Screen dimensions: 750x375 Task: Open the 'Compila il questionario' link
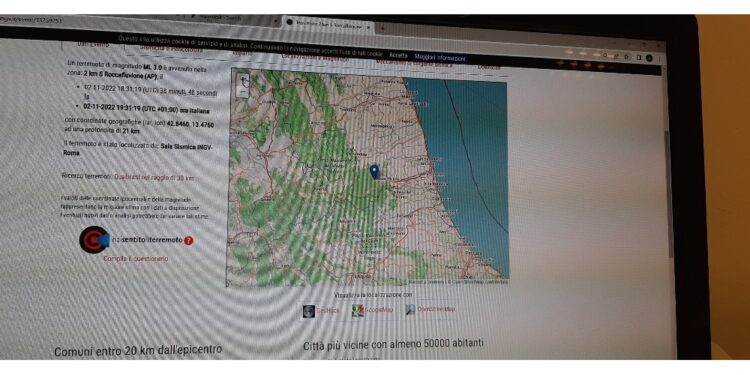[x=136, y=258]
